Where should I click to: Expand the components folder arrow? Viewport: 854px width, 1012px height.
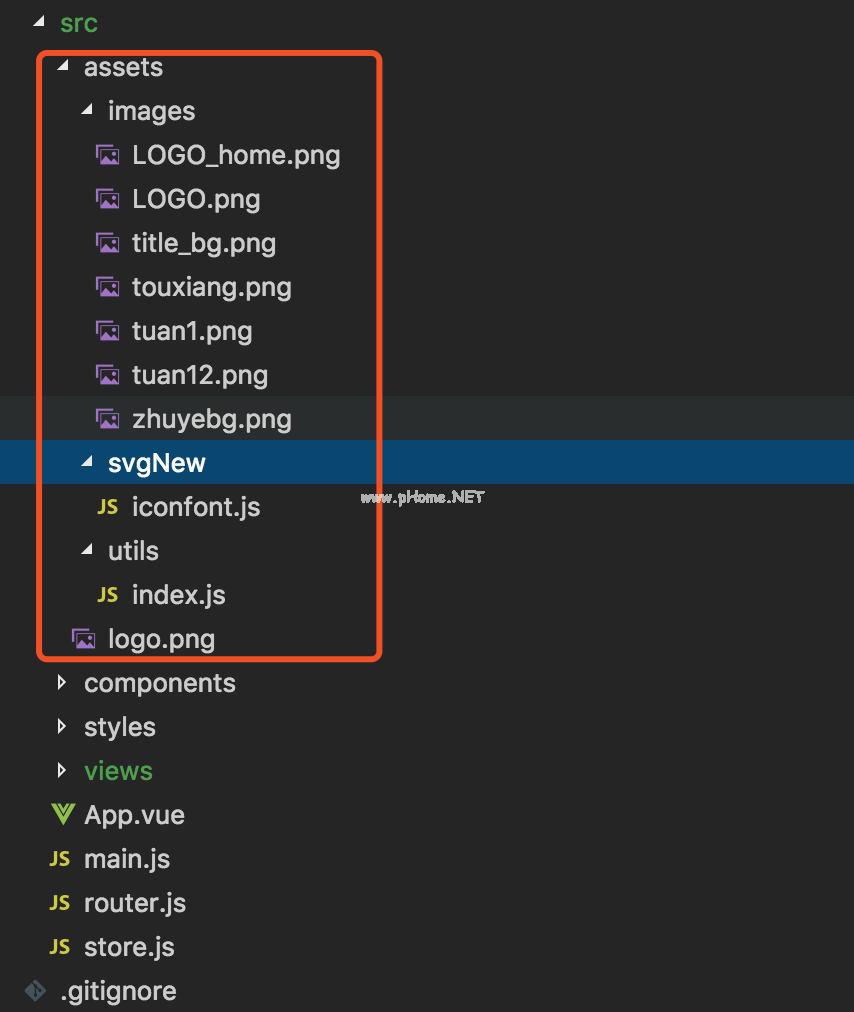(62, 683)
